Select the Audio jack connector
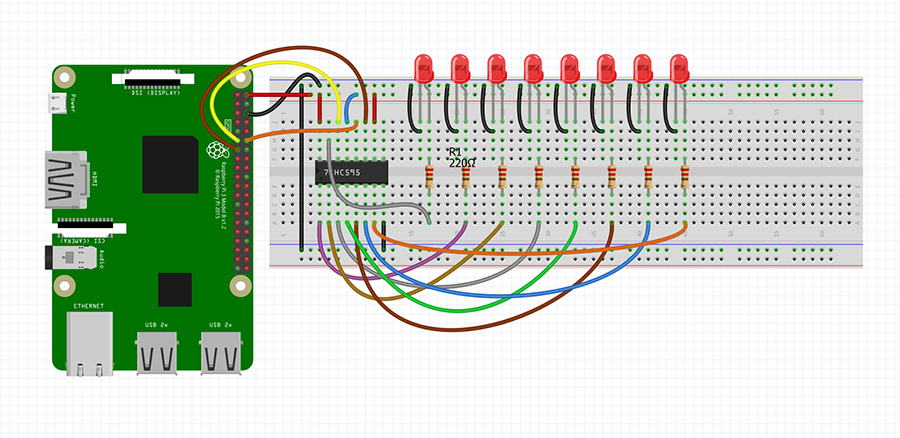The height and width of the screenshot is (438, 900). pos(67,255)
